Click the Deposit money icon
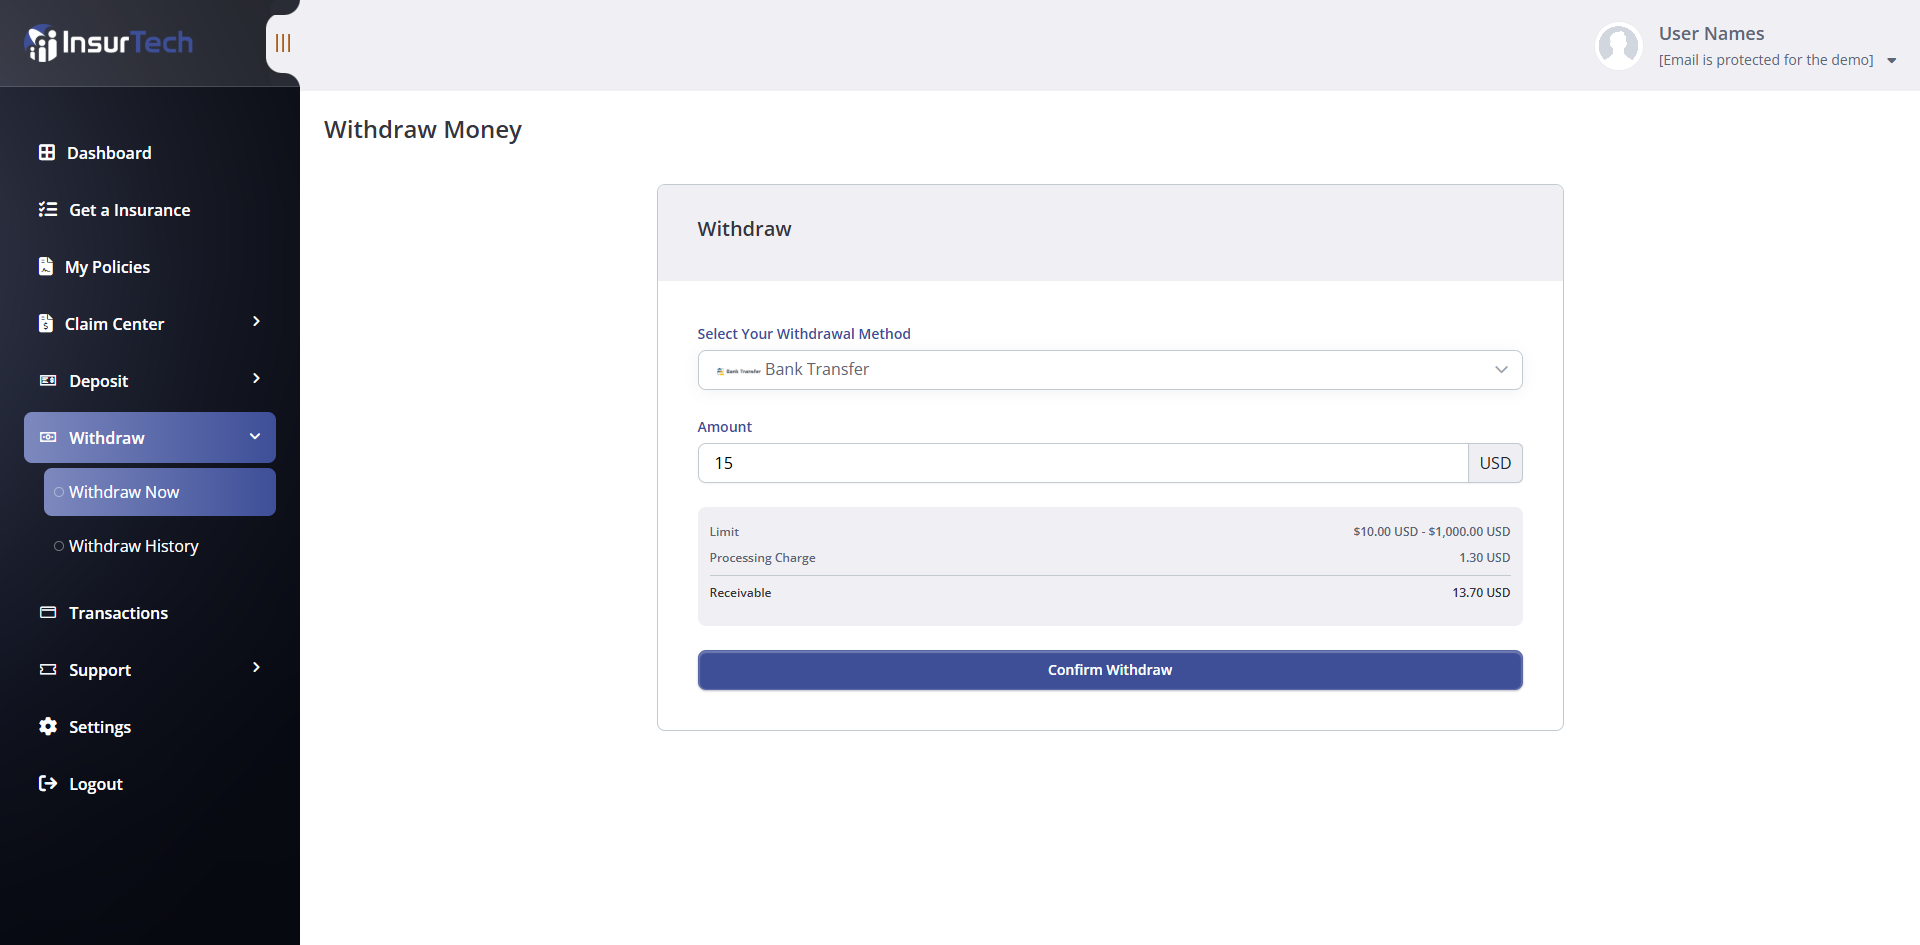1920x945 pixels. [48, 381]
